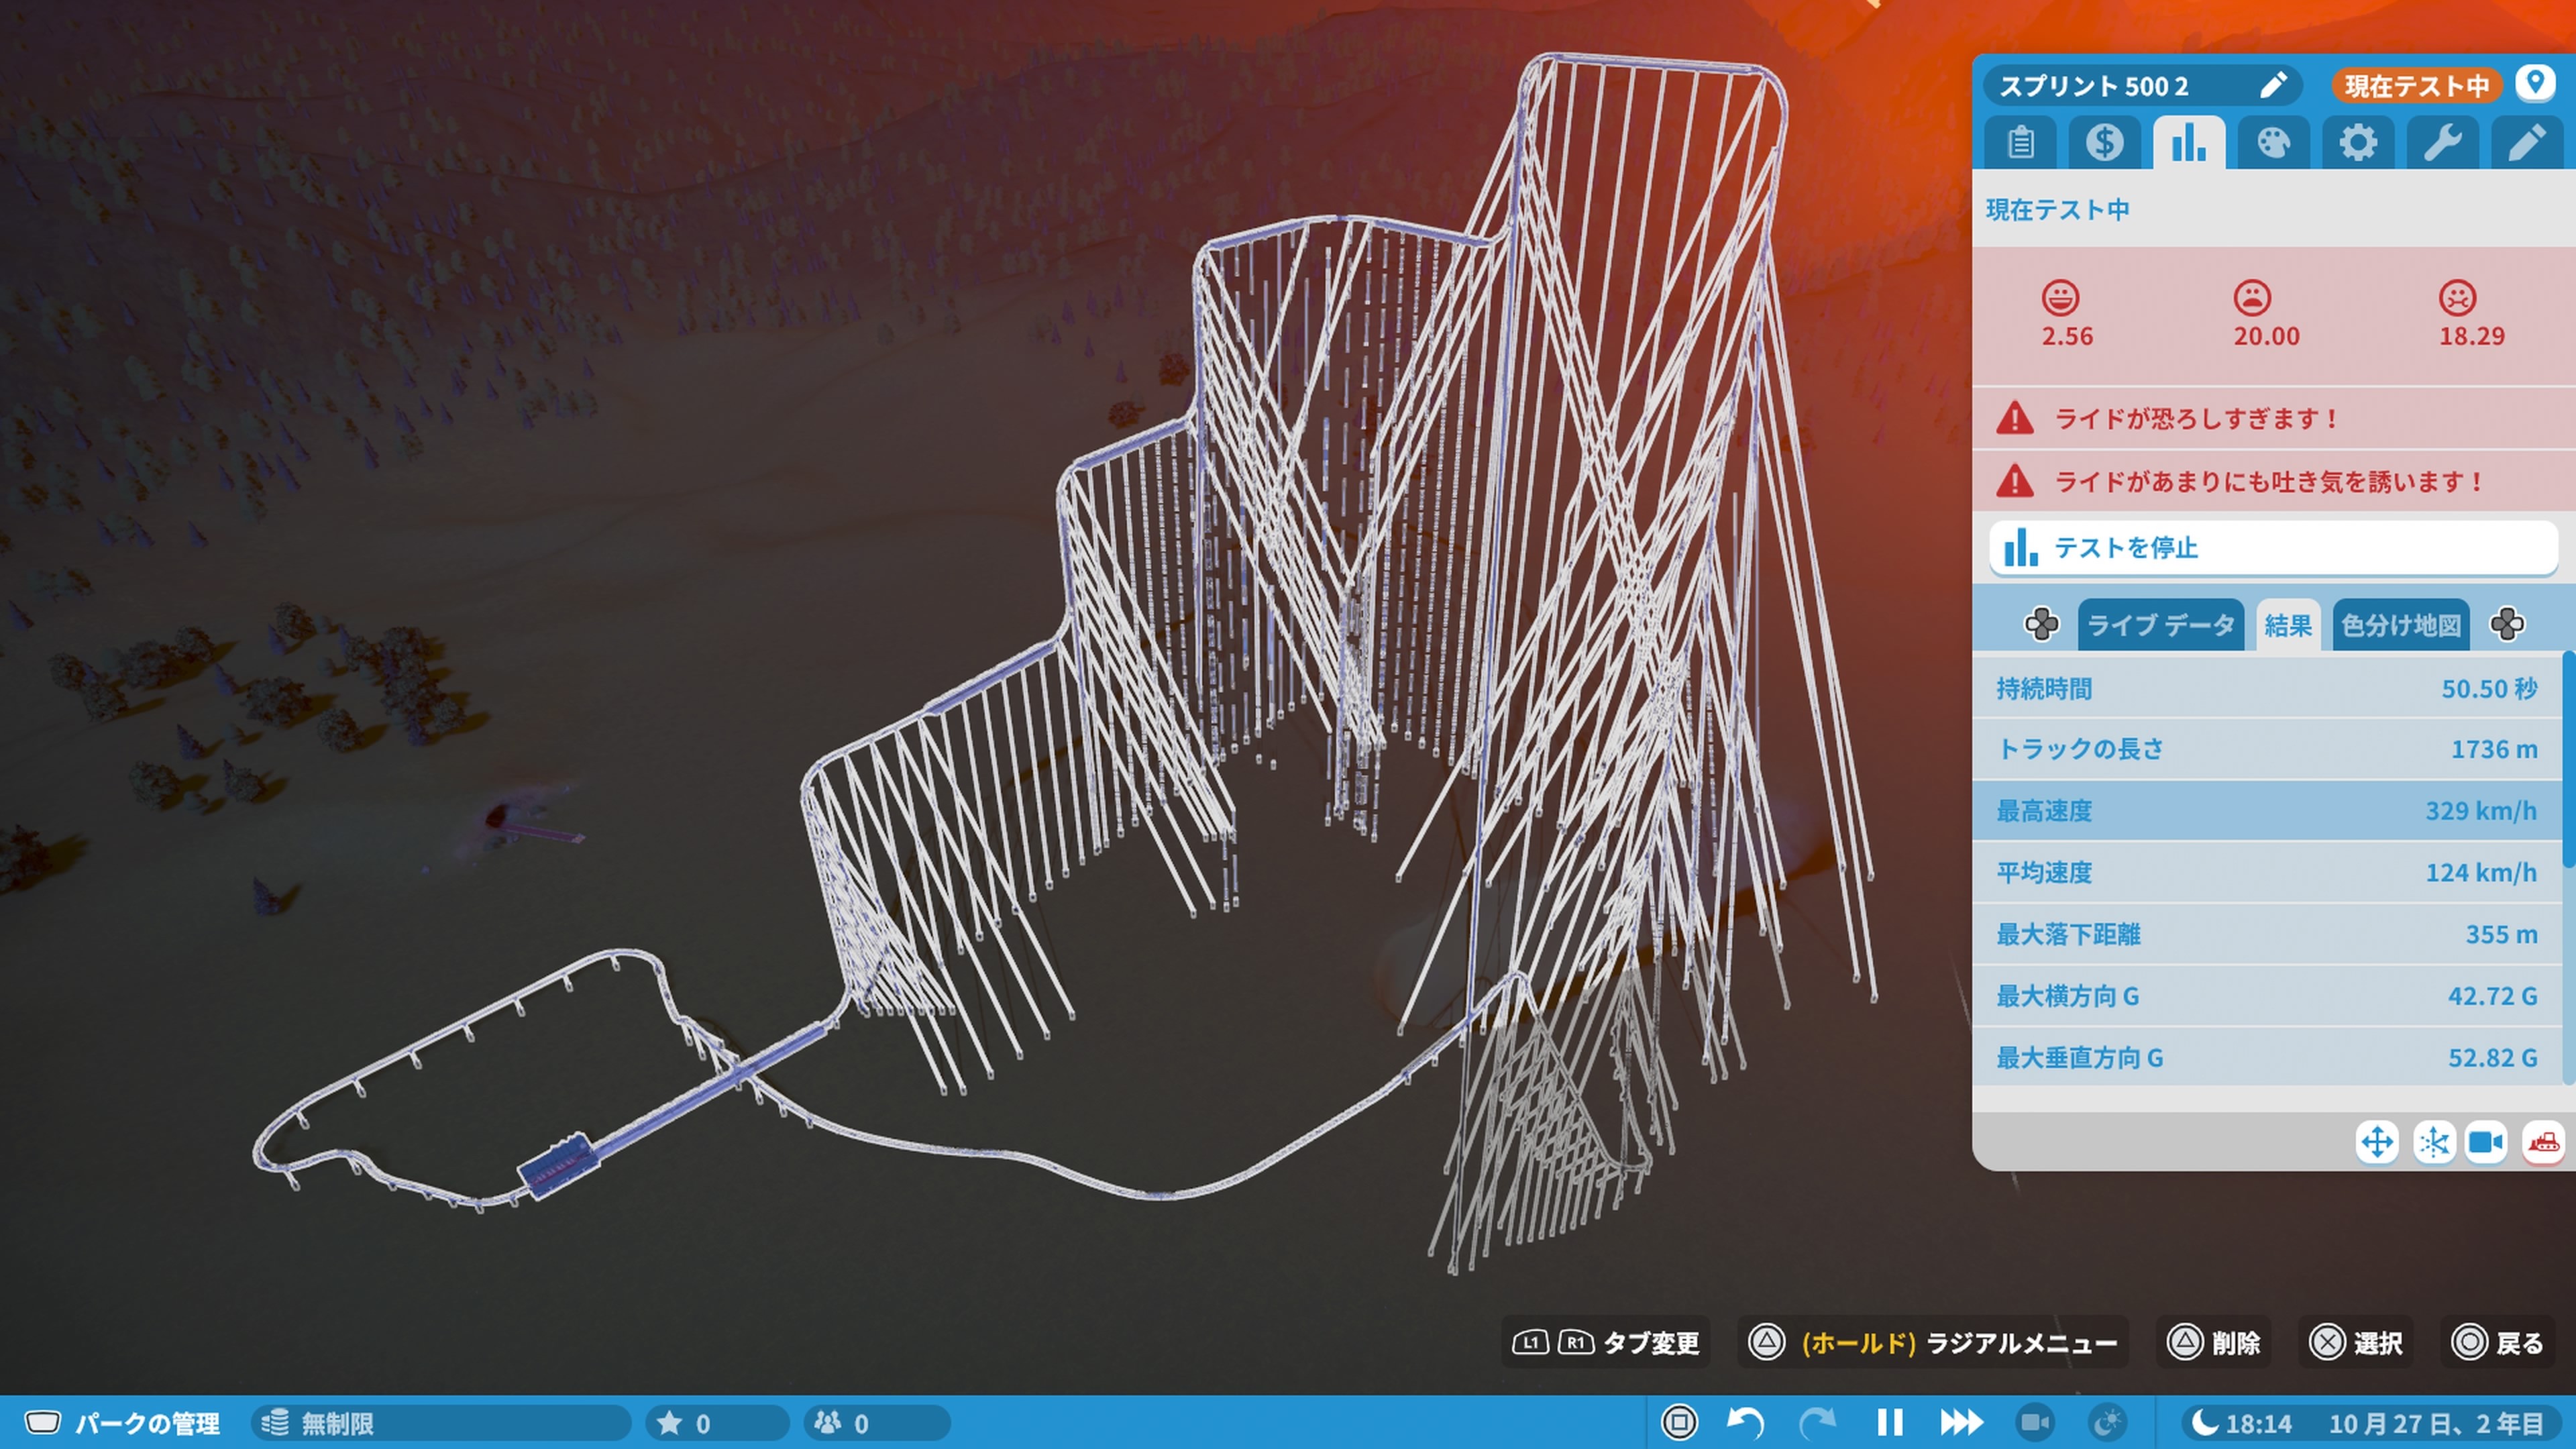2576x1449 pixels.
Task: Open the wrench maintenance tab
Action: (x=2441, y=143)
